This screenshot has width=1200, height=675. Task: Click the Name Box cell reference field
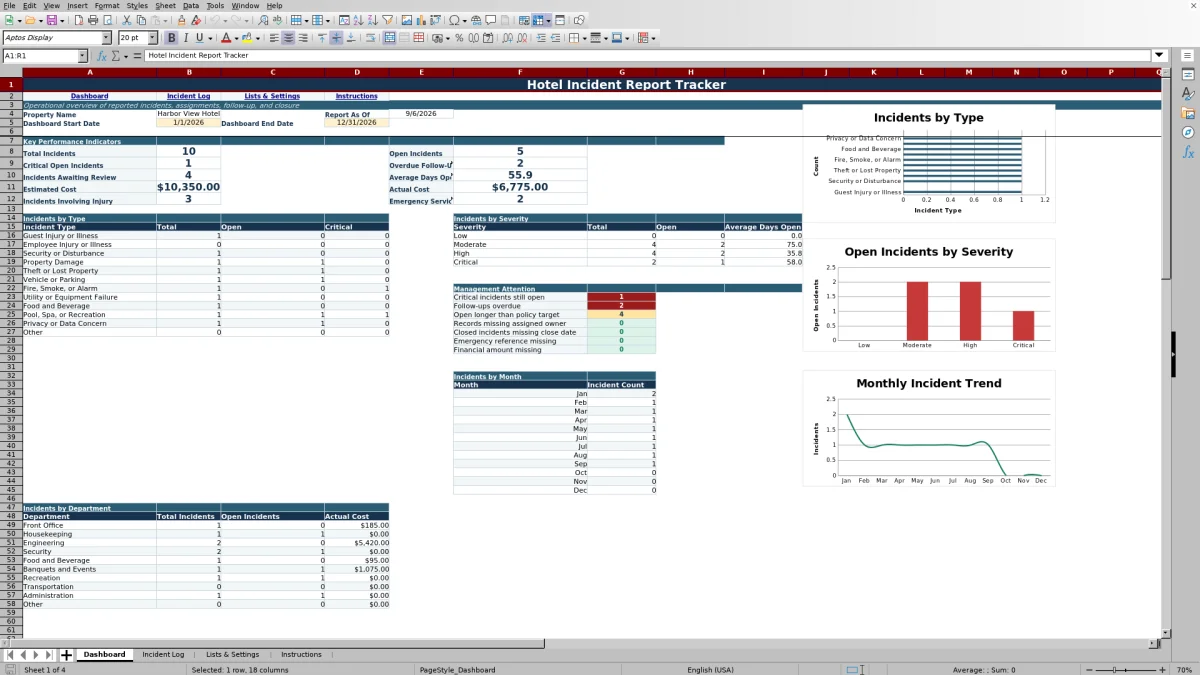click(x=39, y=56)
